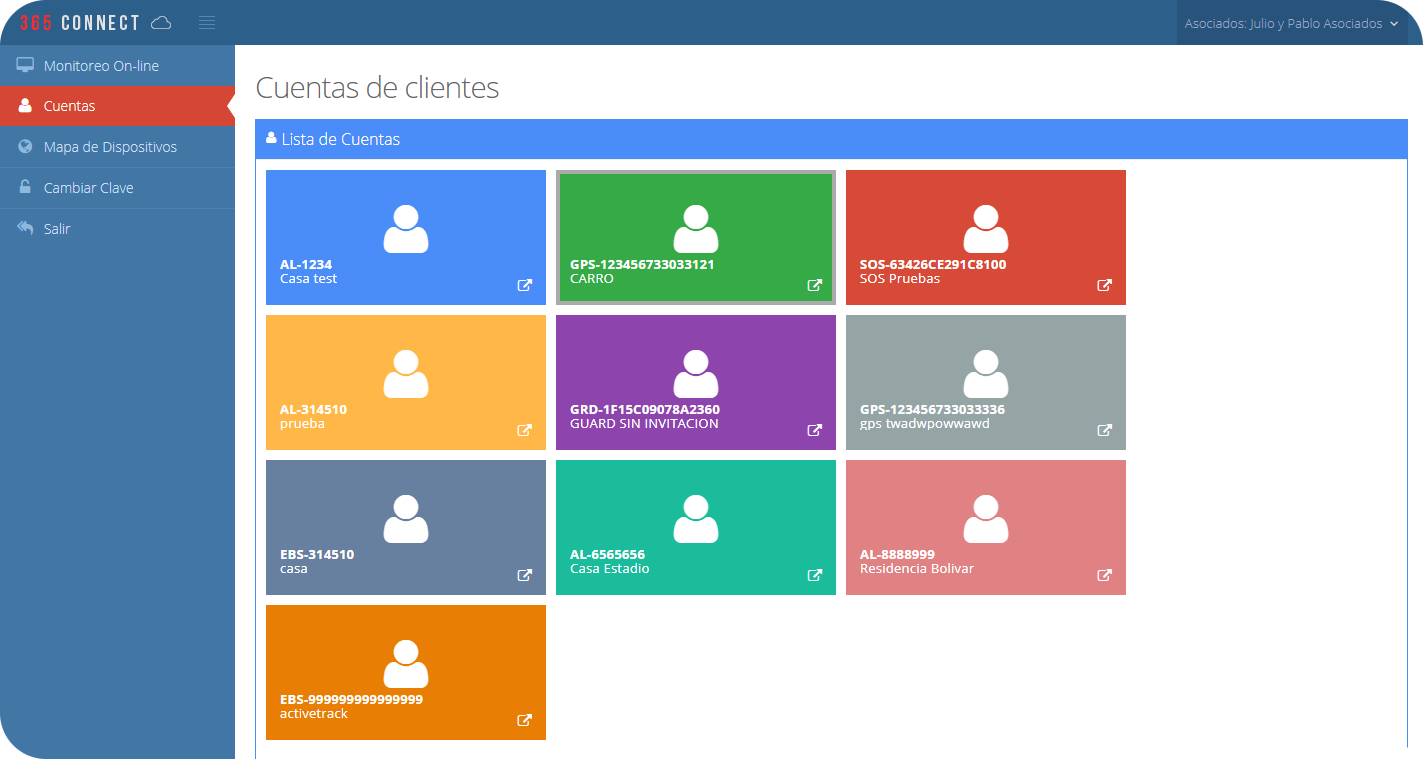This screenshot has width=1423, height=759.
Task: Open the external-link icon on the AL-1234 tile
Action: pyautogui.click(x=524, y=285)
